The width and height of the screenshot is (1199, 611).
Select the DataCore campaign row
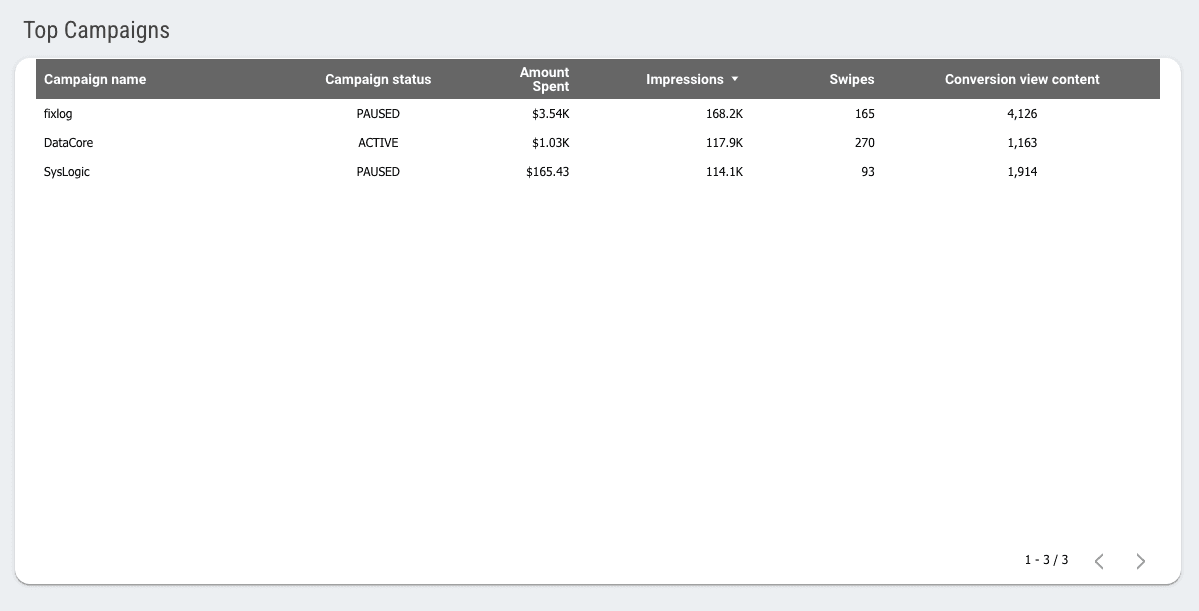[x=67, y=142]
